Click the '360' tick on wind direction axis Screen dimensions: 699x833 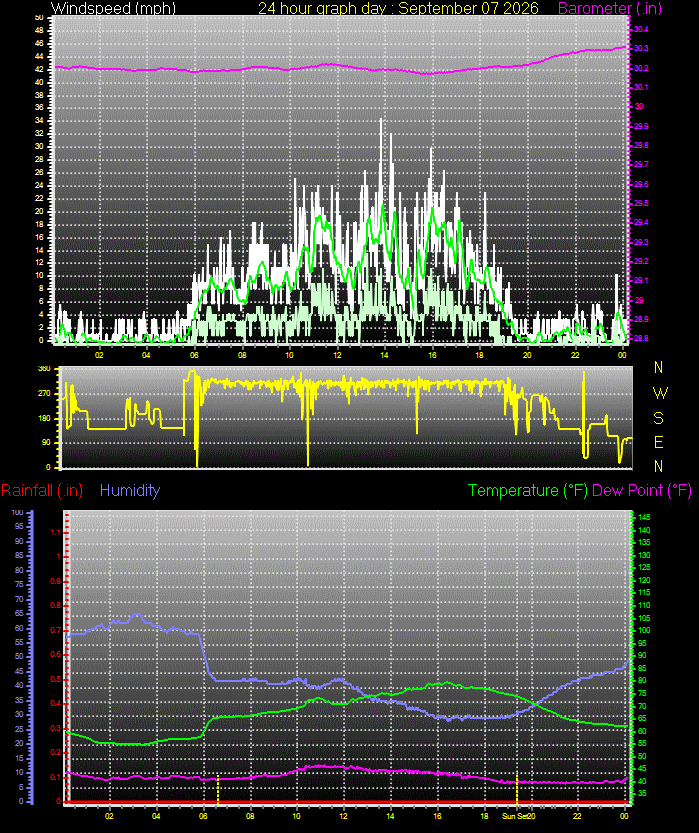[45, 368]
